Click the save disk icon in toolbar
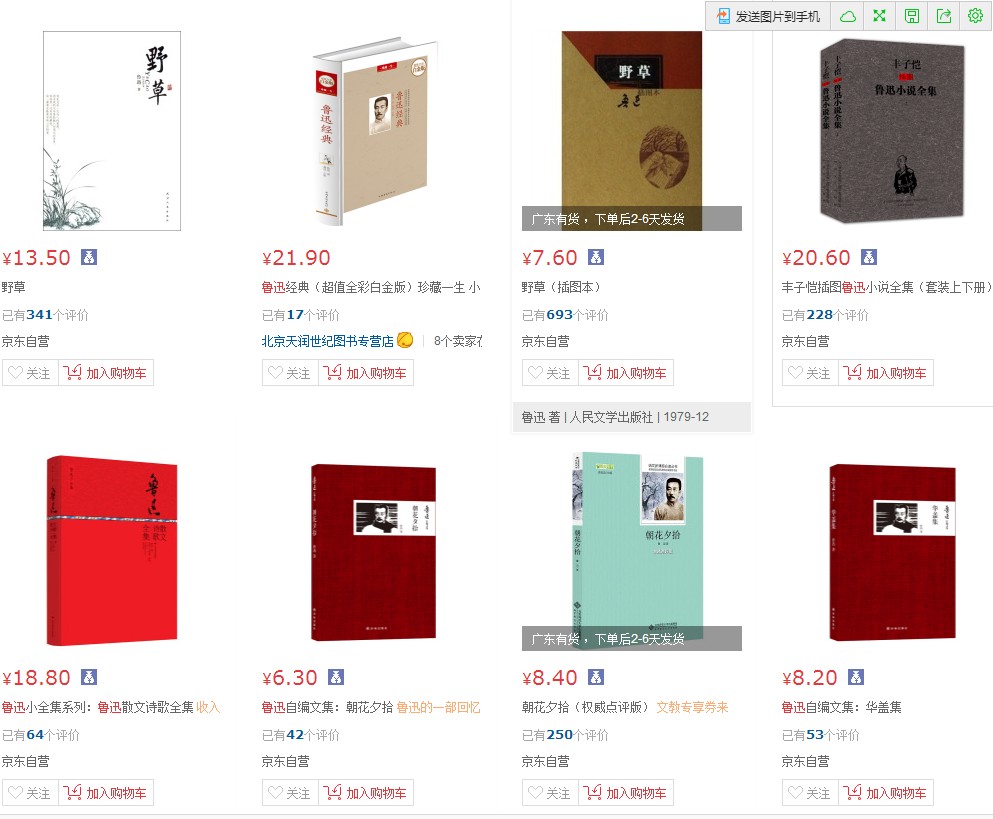 912,16
